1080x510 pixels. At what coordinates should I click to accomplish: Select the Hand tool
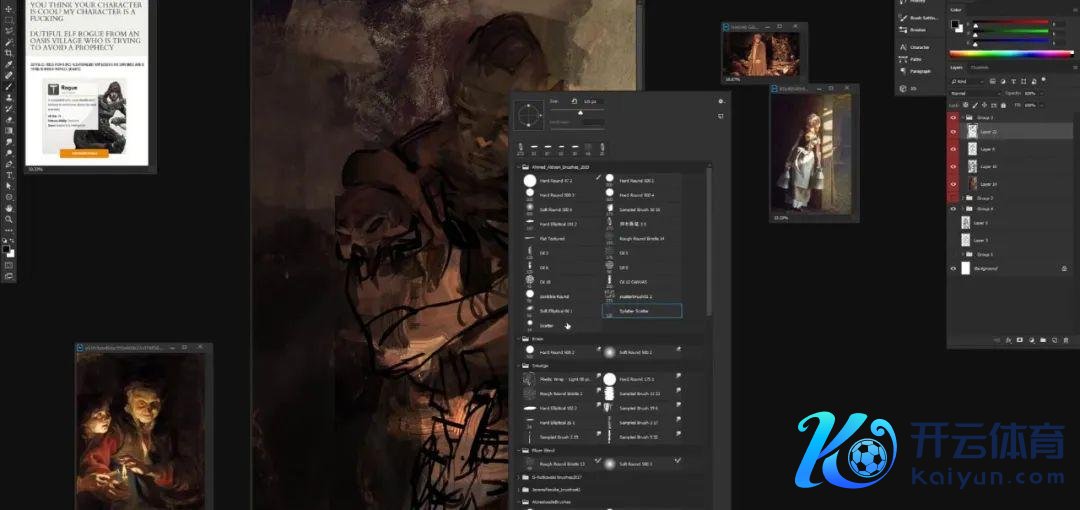(9, 207)
